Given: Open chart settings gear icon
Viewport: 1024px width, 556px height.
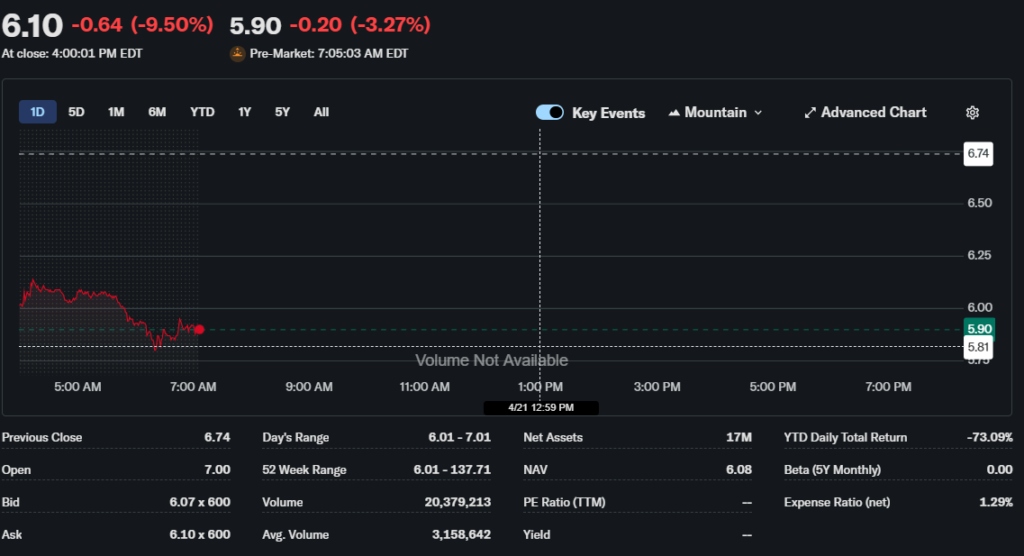Looking at the screenshot, I should [x=972, y=113].
